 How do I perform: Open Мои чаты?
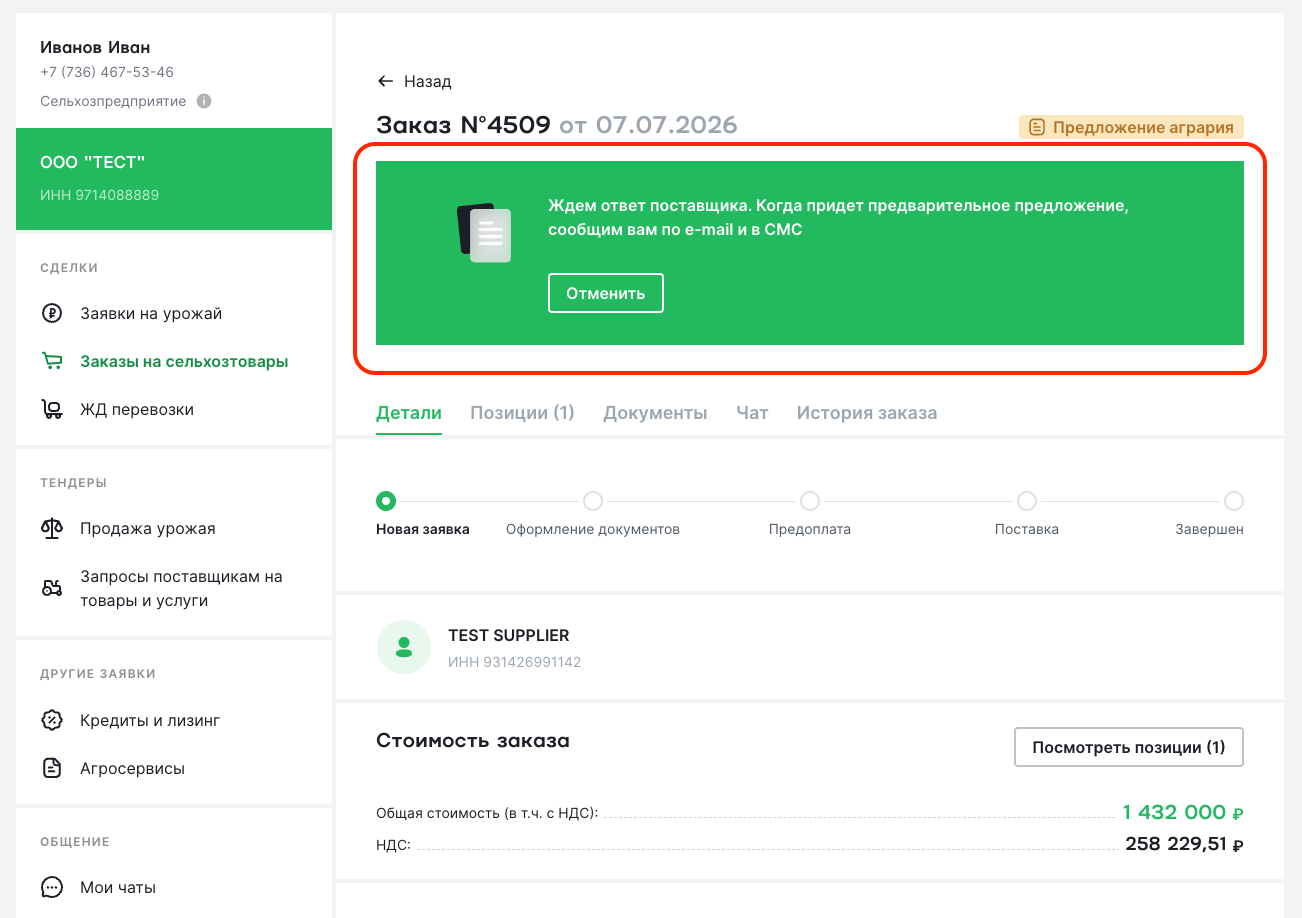coord(118,887)
